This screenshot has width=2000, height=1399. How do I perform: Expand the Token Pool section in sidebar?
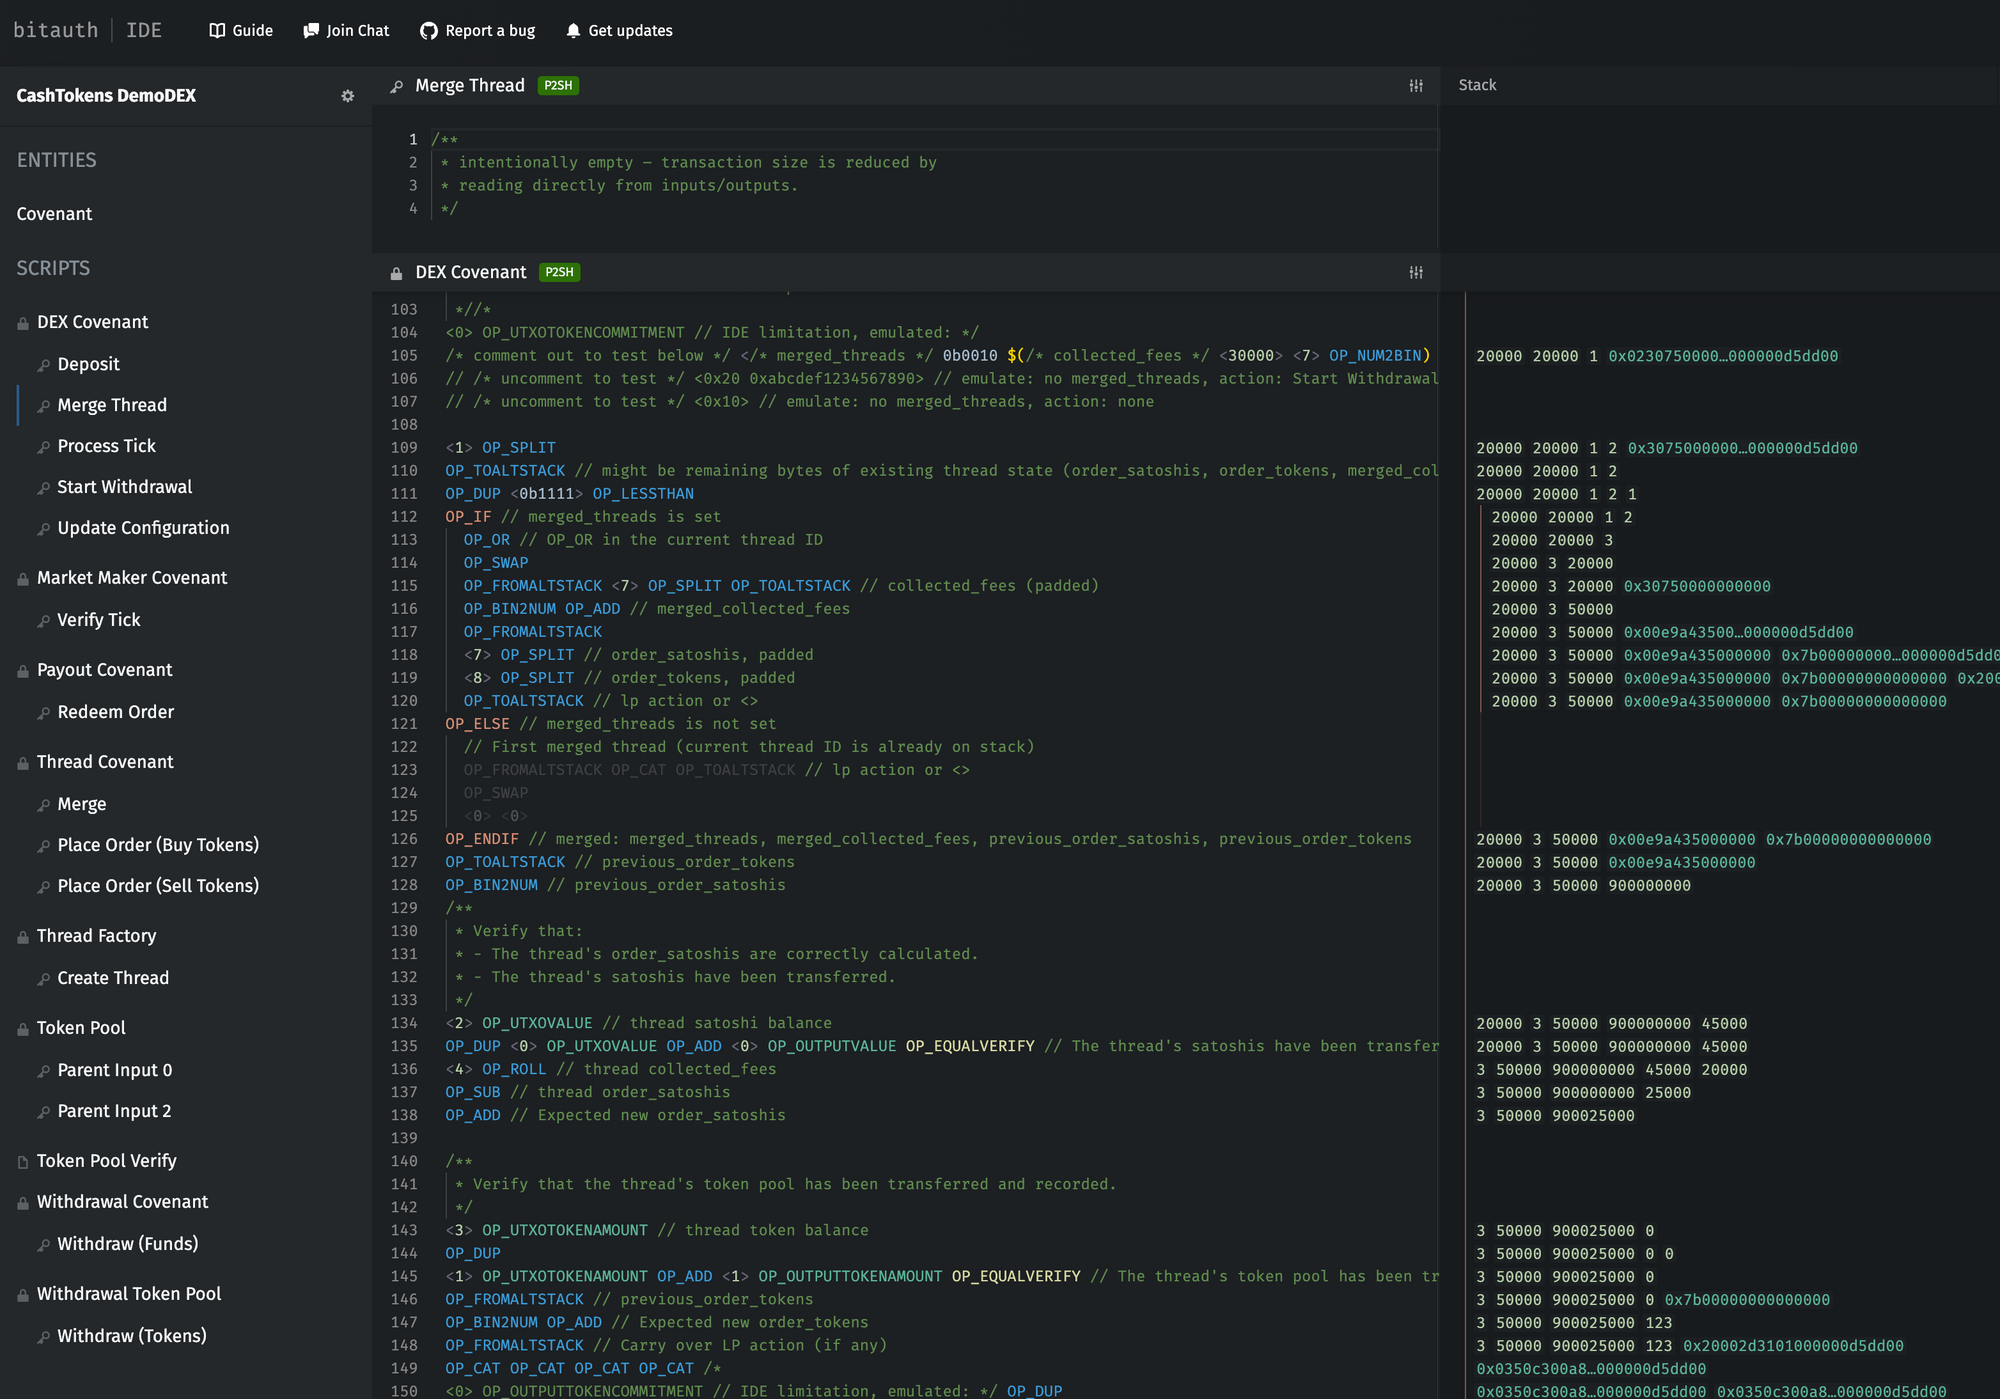click(81, 1027)
